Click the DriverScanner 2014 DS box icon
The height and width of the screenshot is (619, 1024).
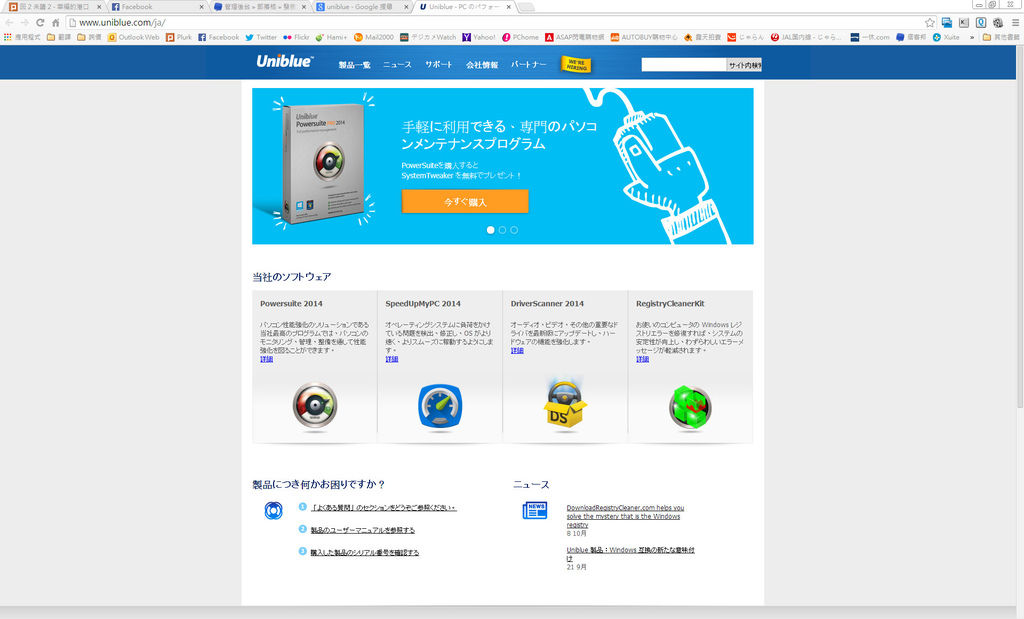click(565, 405)
